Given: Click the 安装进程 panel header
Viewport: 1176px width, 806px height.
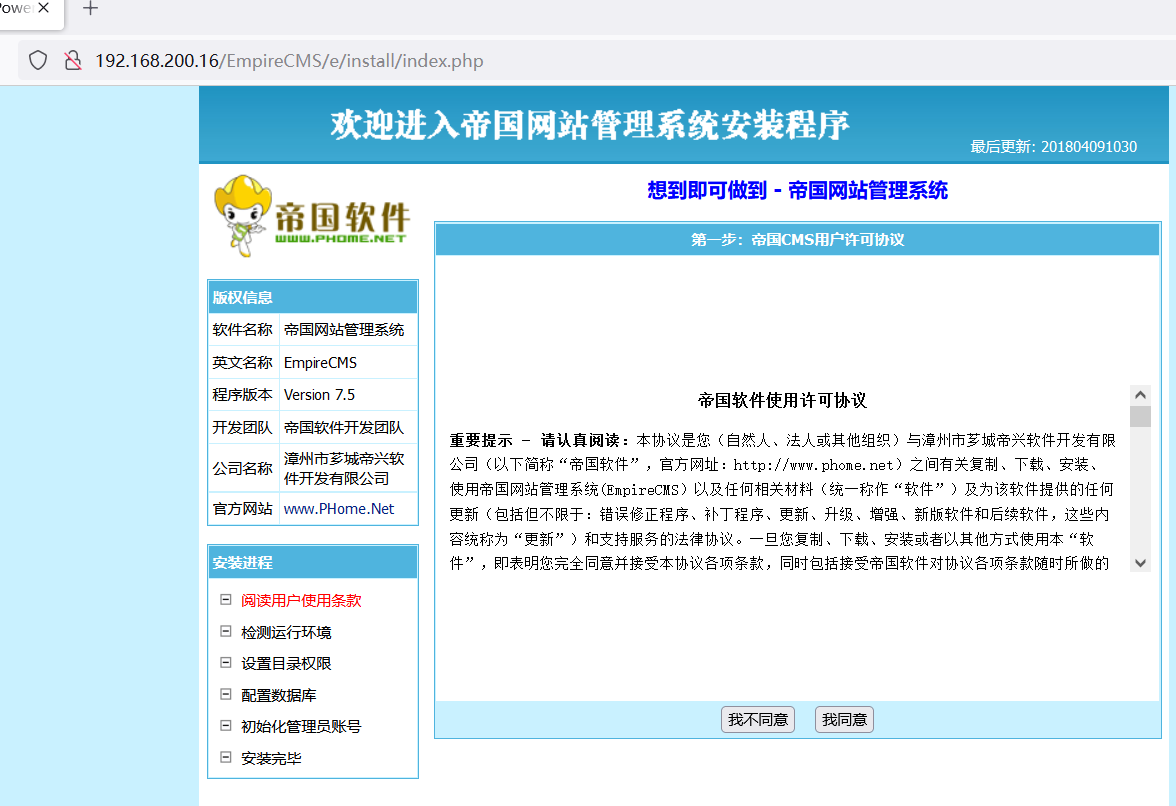Looking at the screenshot, I should pos(313,562).
